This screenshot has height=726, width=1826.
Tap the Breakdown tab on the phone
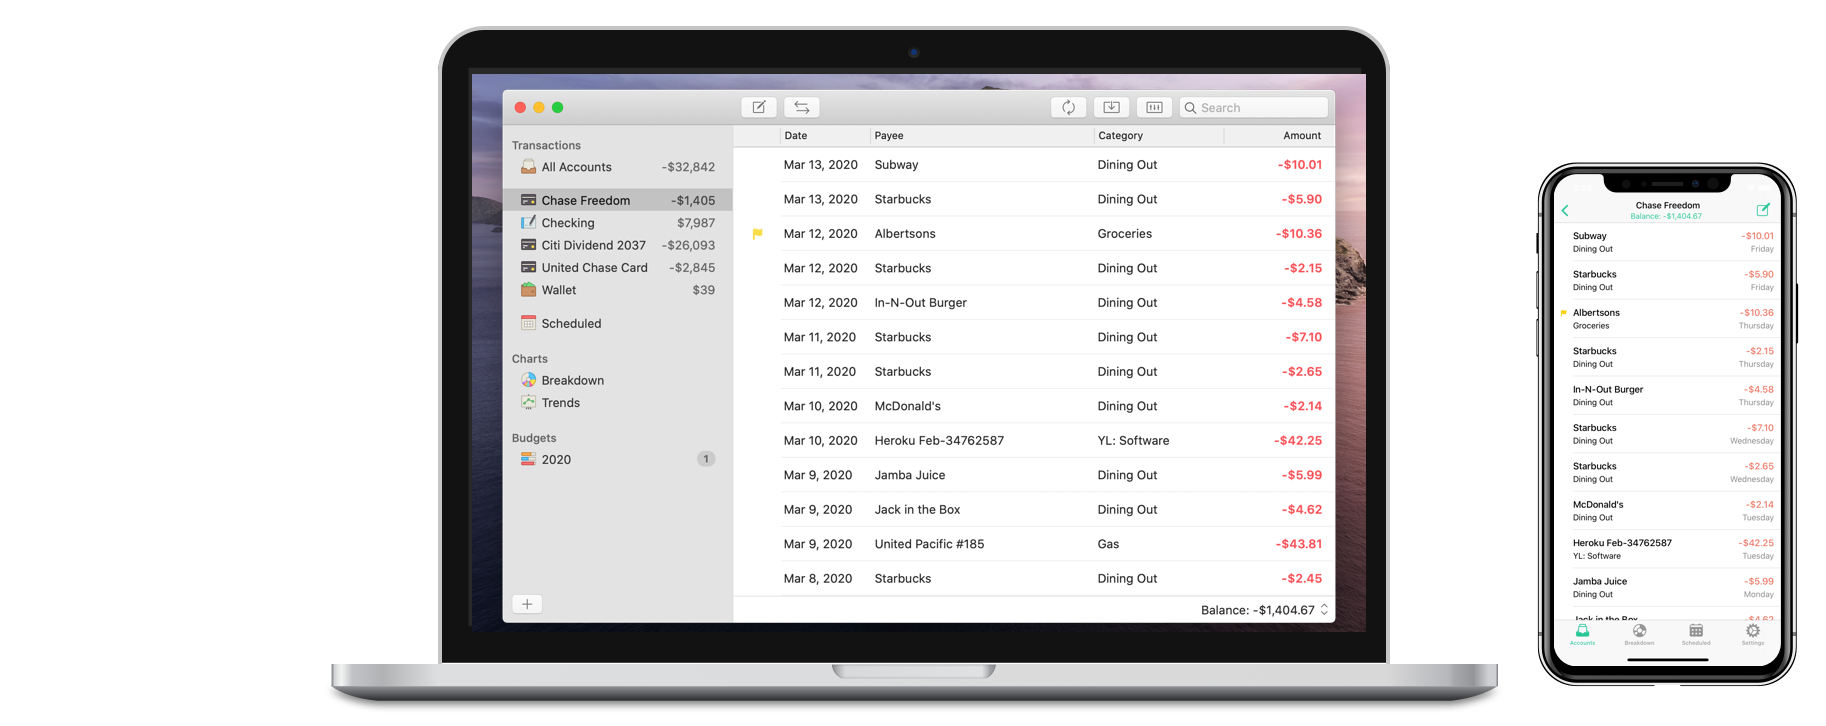click(x=1639, y=635)
